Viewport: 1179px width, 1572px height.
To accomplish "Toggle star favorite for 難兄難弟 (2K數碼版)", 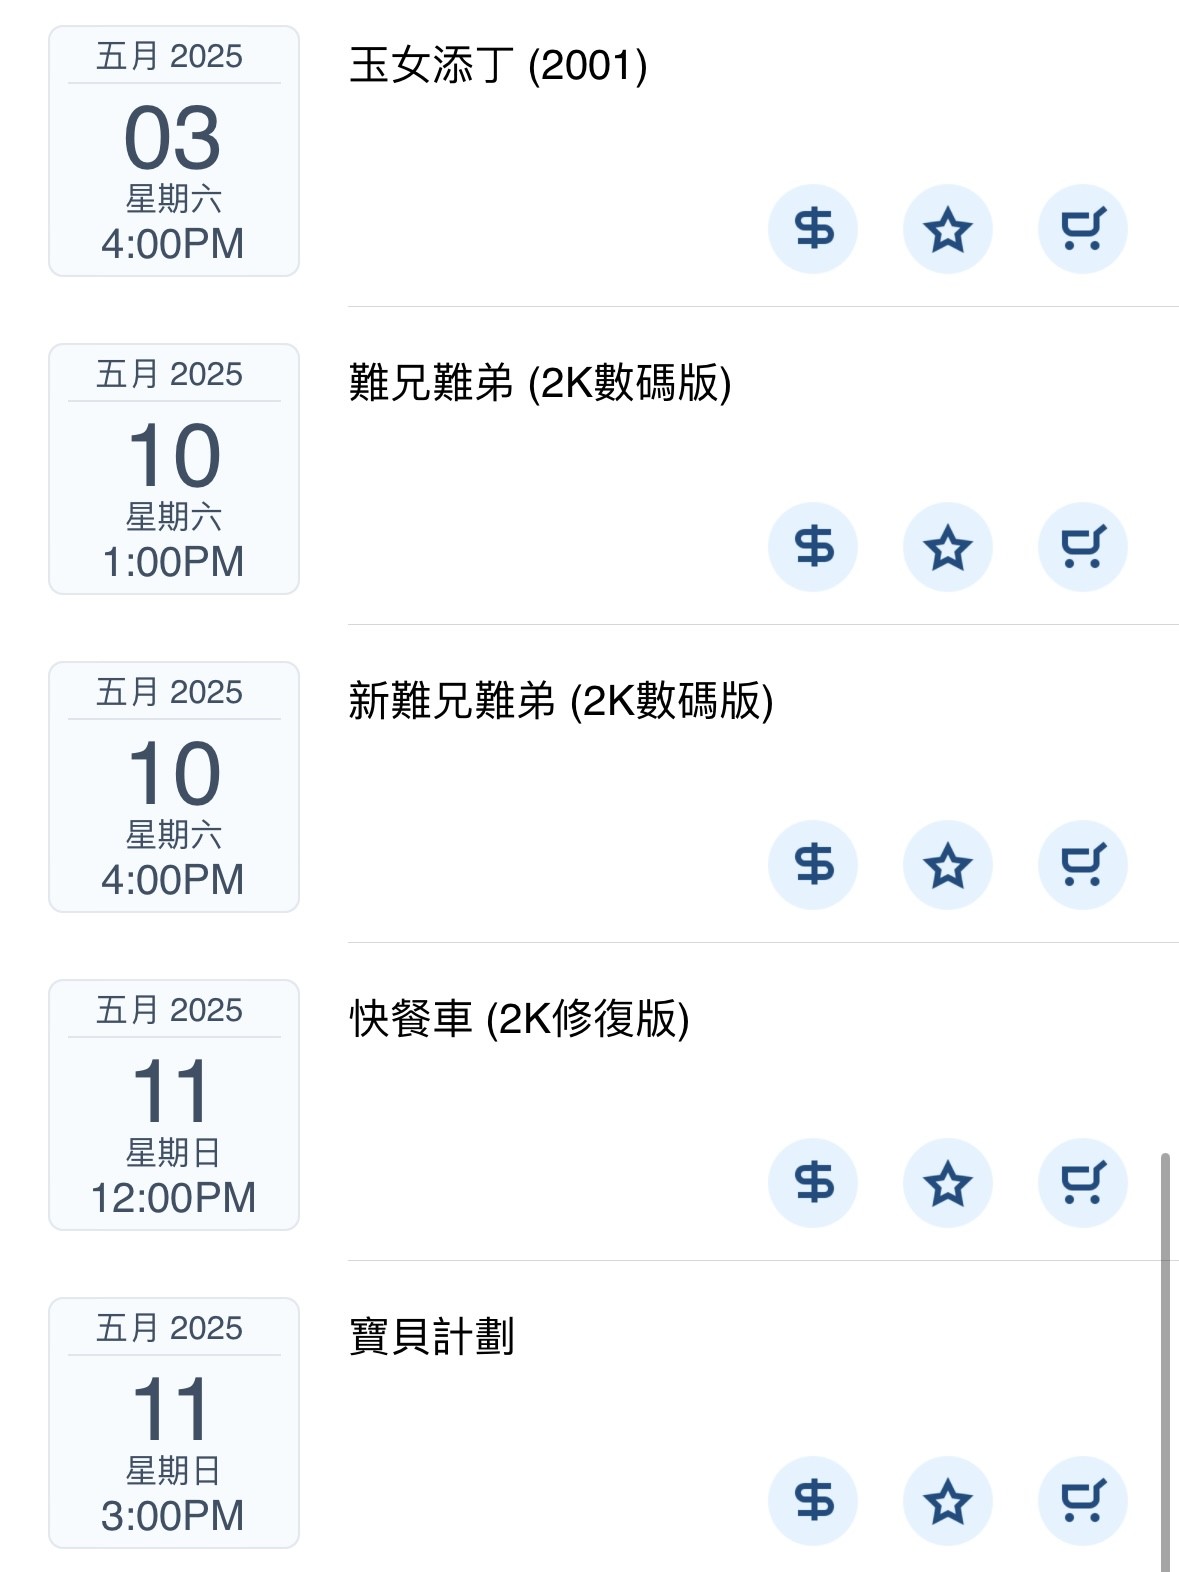I will 948,547.
